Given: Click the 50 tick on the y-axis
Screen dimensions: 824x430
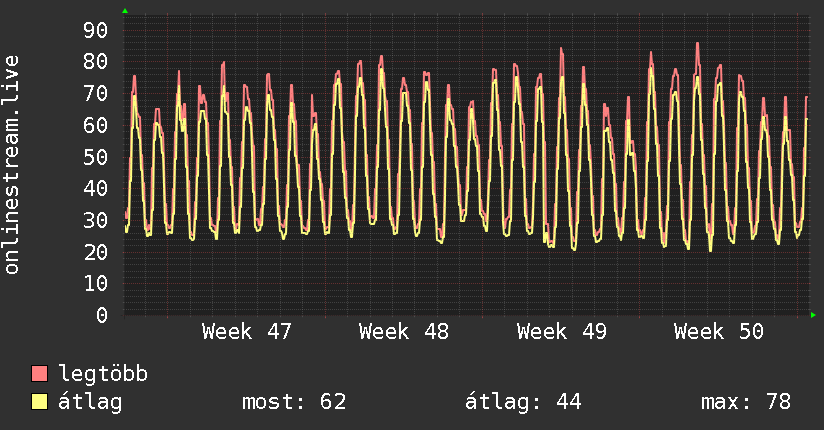Looking at the screenshot, I should [95, 157].
